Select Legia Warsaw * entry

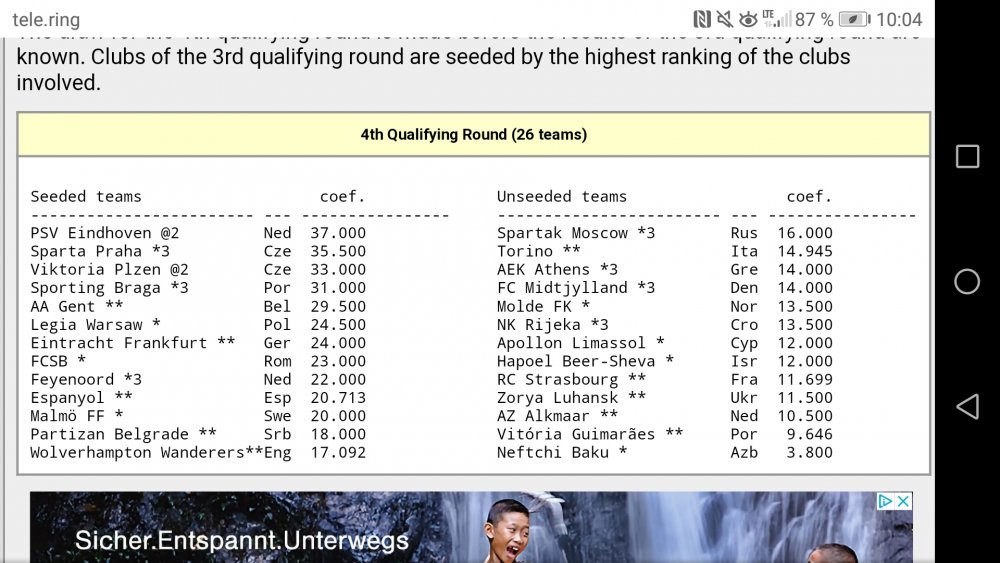(x=96, y=325)
